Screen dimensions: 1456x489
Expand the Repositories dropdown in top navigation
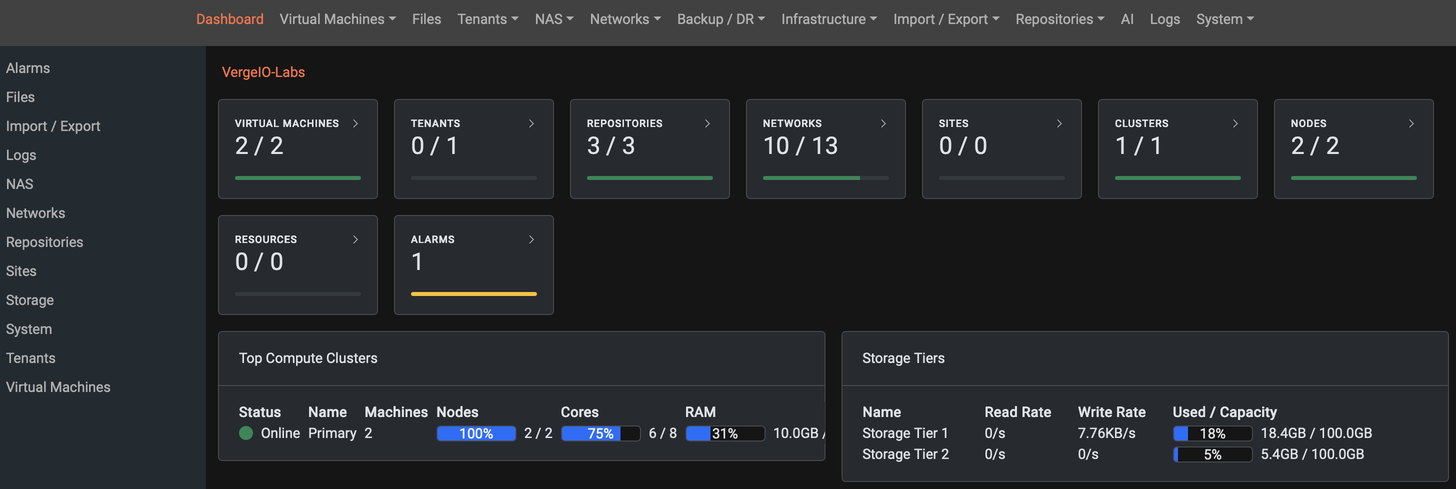[x=1060, y=19]
